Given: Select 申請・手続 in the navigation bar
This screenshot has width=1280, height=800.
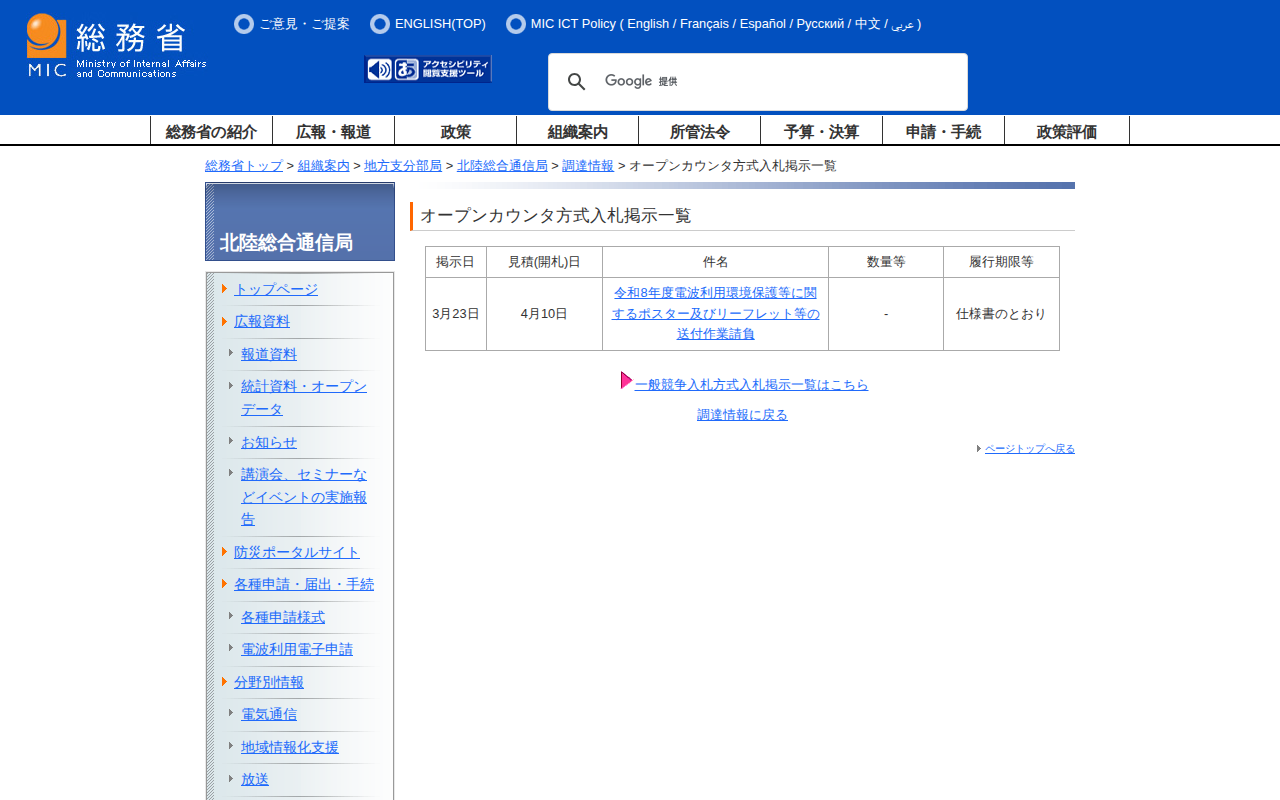Looking at the screenshot, I should coord(943,131).
